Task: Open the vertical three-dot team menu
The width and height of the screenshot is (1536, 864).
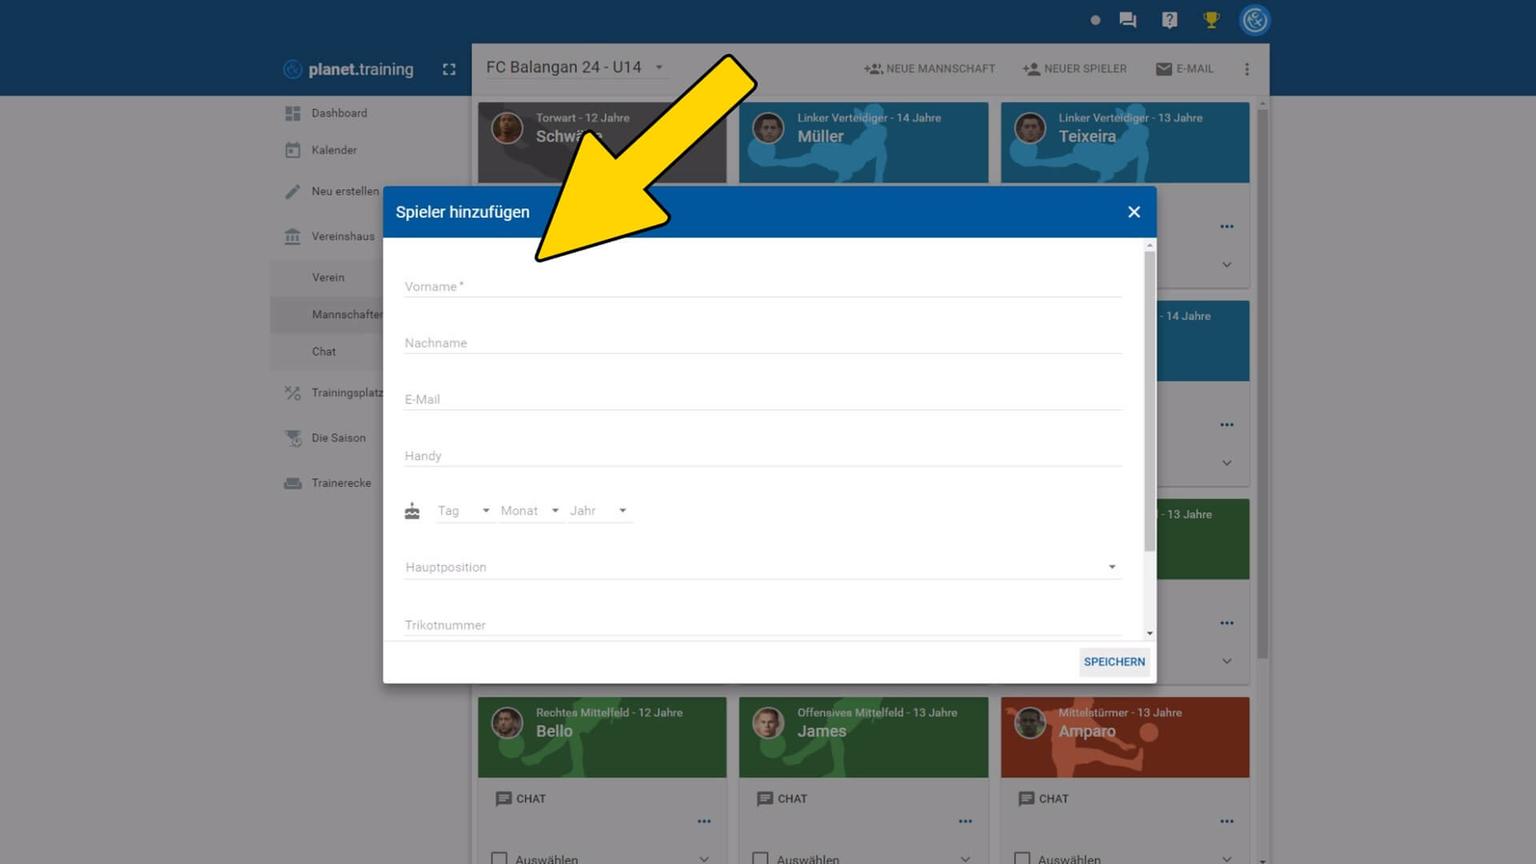Action: tap(1247, 69)
